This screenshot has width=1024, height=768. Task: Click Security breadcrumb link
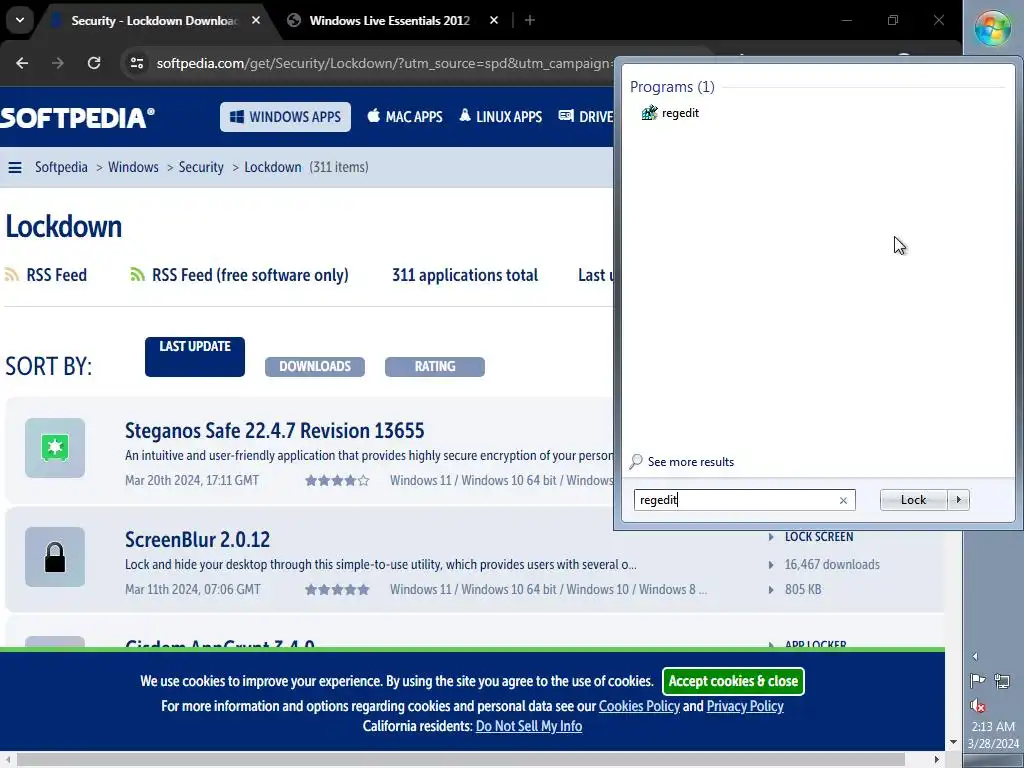201,167
